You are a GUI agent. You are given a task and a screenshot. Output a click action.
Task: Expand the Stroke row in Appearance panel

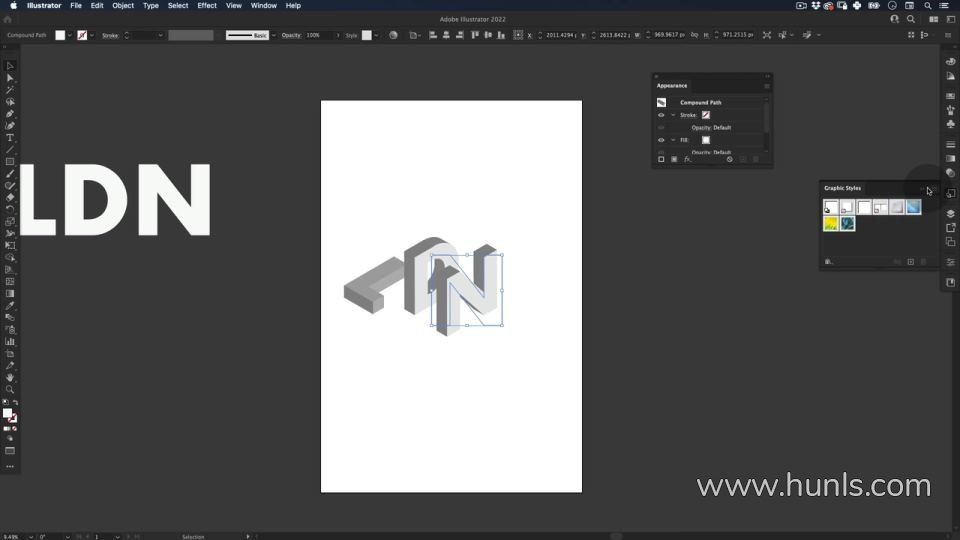pos(673,115)
